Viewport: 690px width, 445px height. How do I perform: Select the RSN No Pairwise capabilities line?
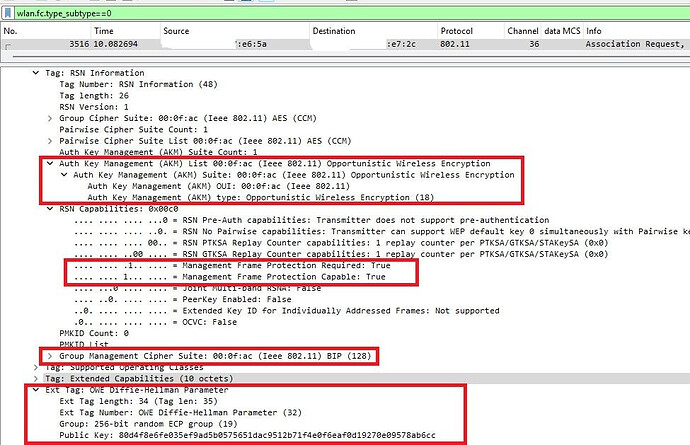[382, 232]
